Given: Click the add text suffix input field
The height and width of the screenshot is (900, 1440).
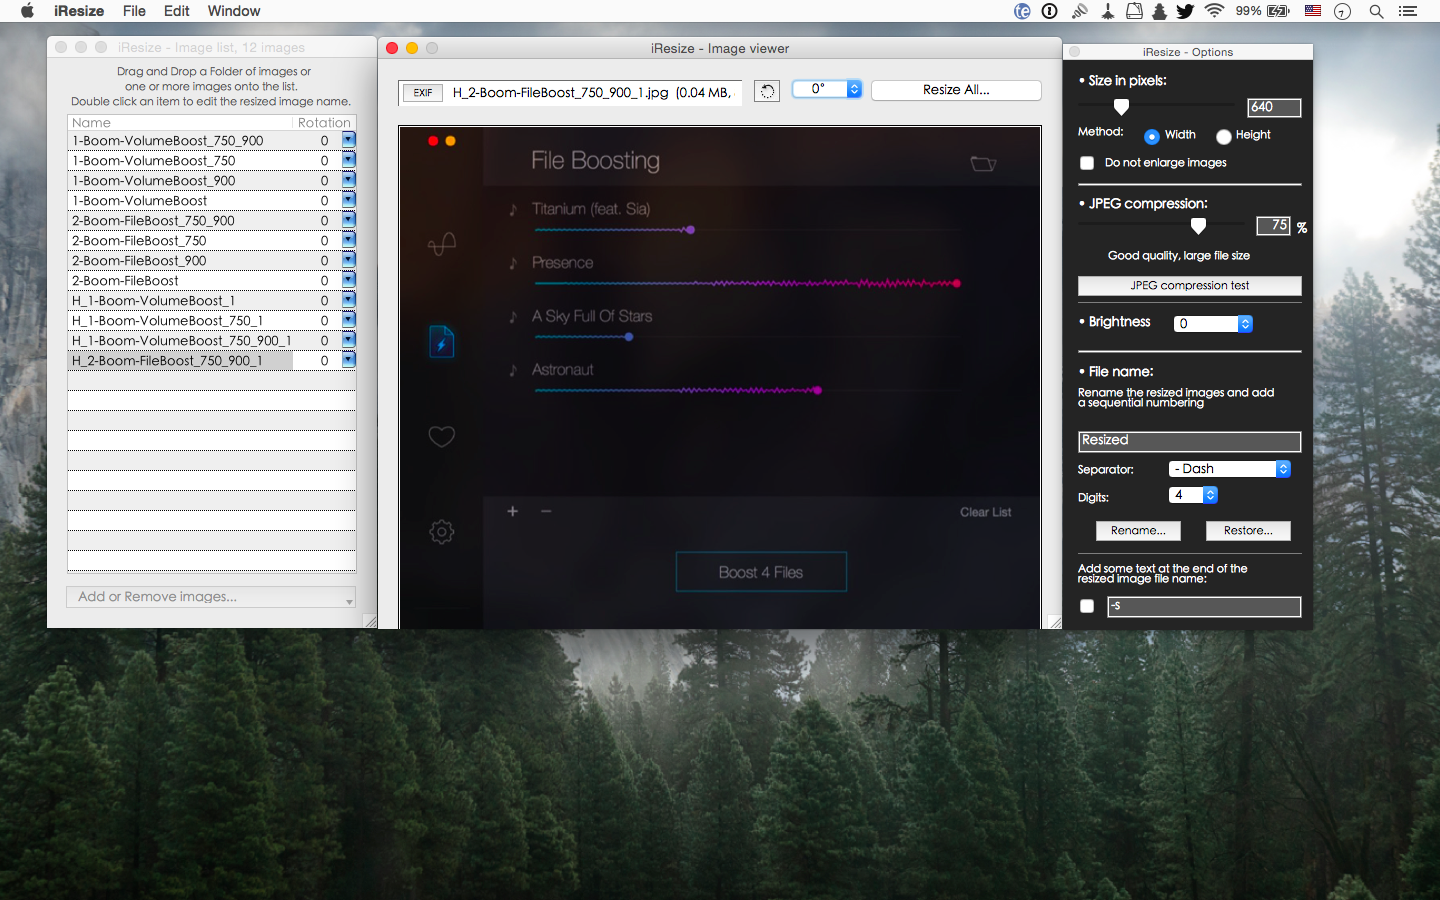Looking at the screenshot, I should tap(1204, 606).
